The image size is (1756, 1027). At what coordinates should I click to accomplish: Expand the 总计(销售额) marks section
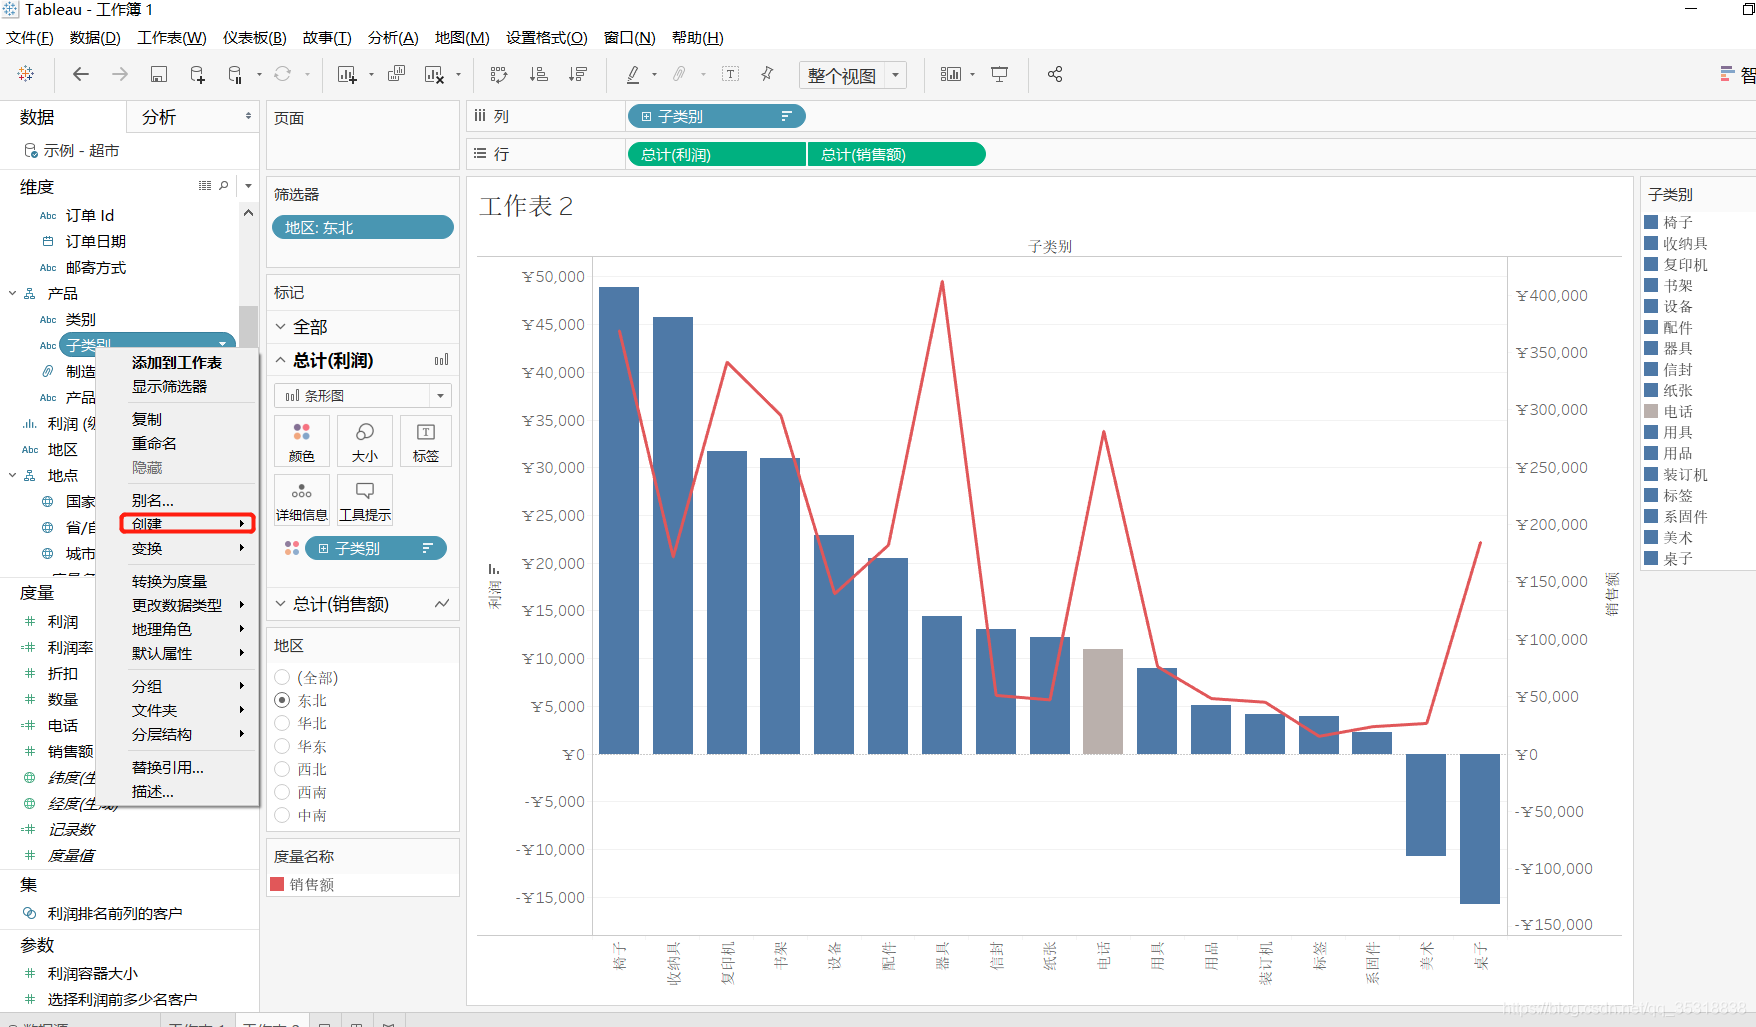point(281,604)
